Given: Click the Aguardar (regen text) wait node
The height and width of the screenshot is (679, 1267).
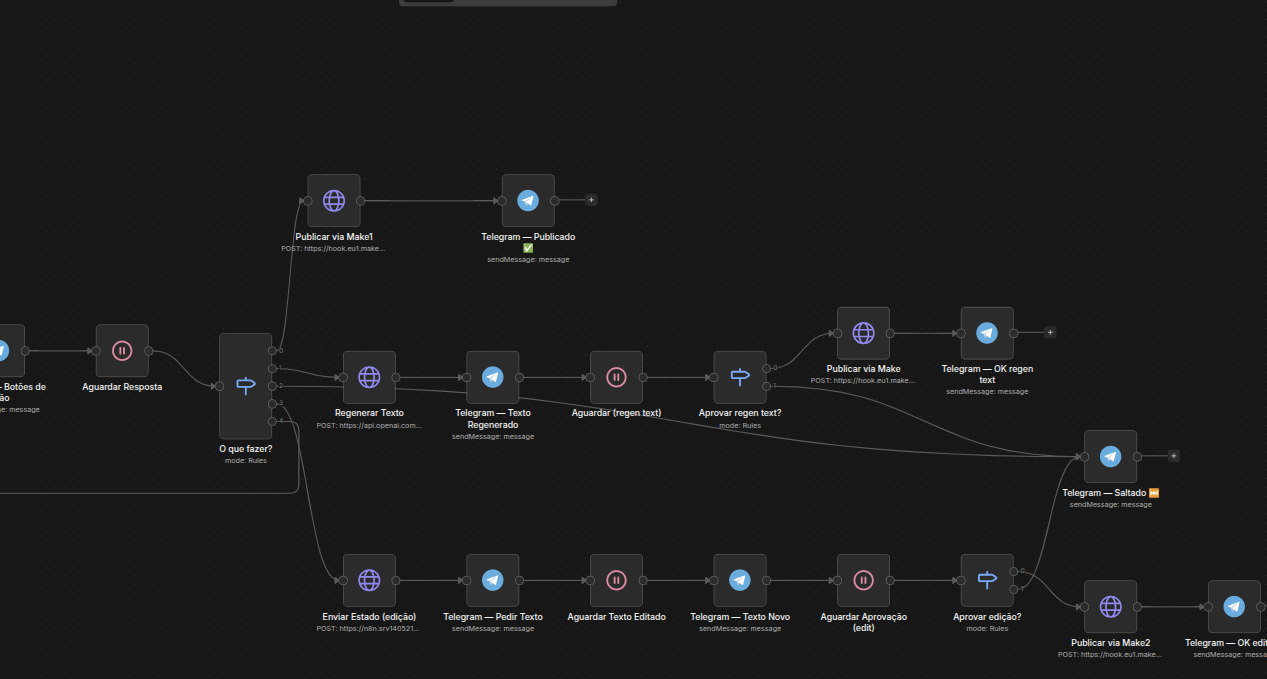Looking at the screenshot, I should point(616,377).
